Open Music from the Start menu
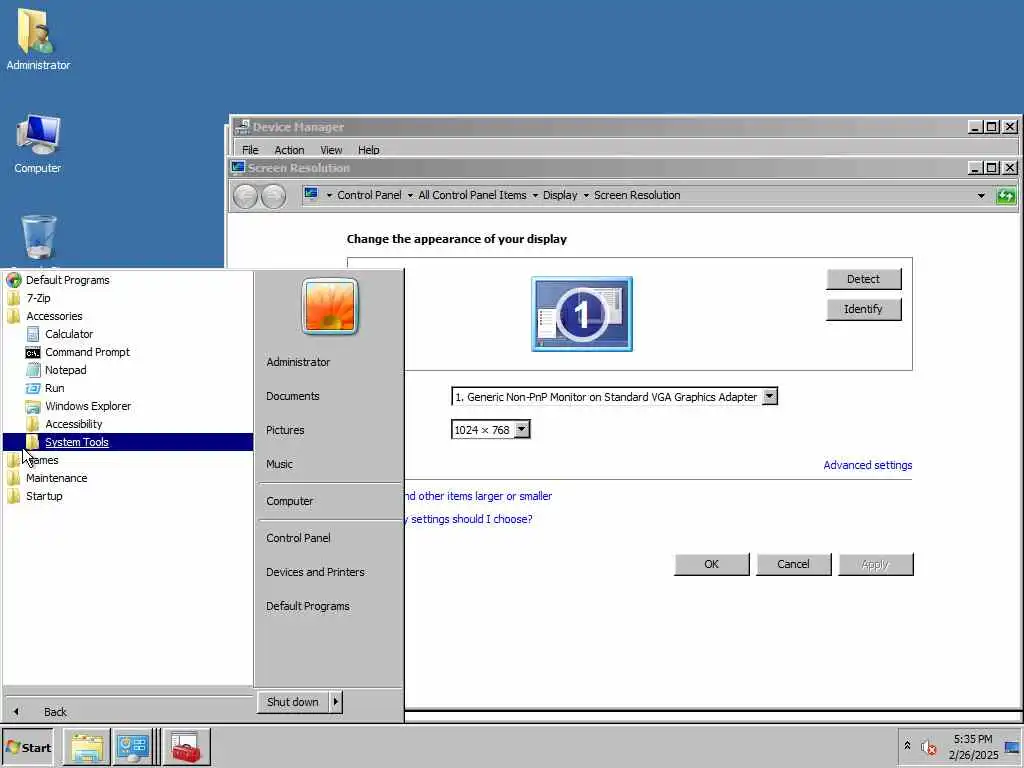 279,464
